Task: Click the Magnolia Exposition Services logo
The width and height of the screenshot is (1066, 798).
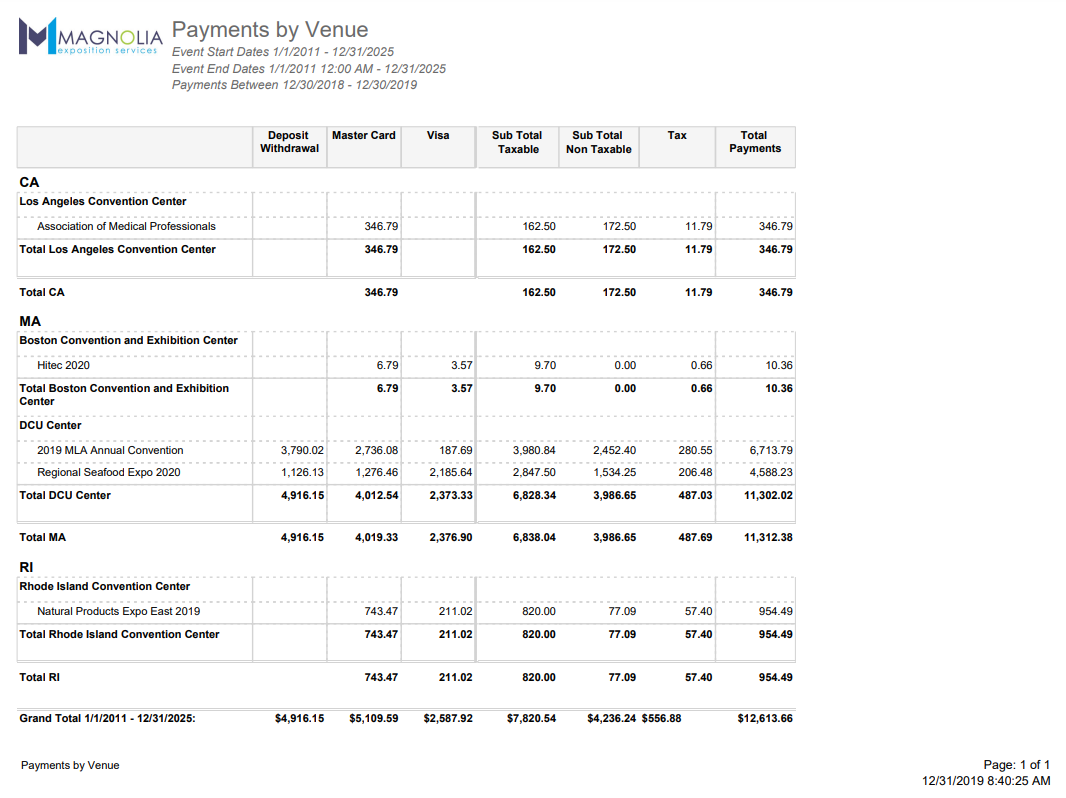Action: [x=90, y=36]
